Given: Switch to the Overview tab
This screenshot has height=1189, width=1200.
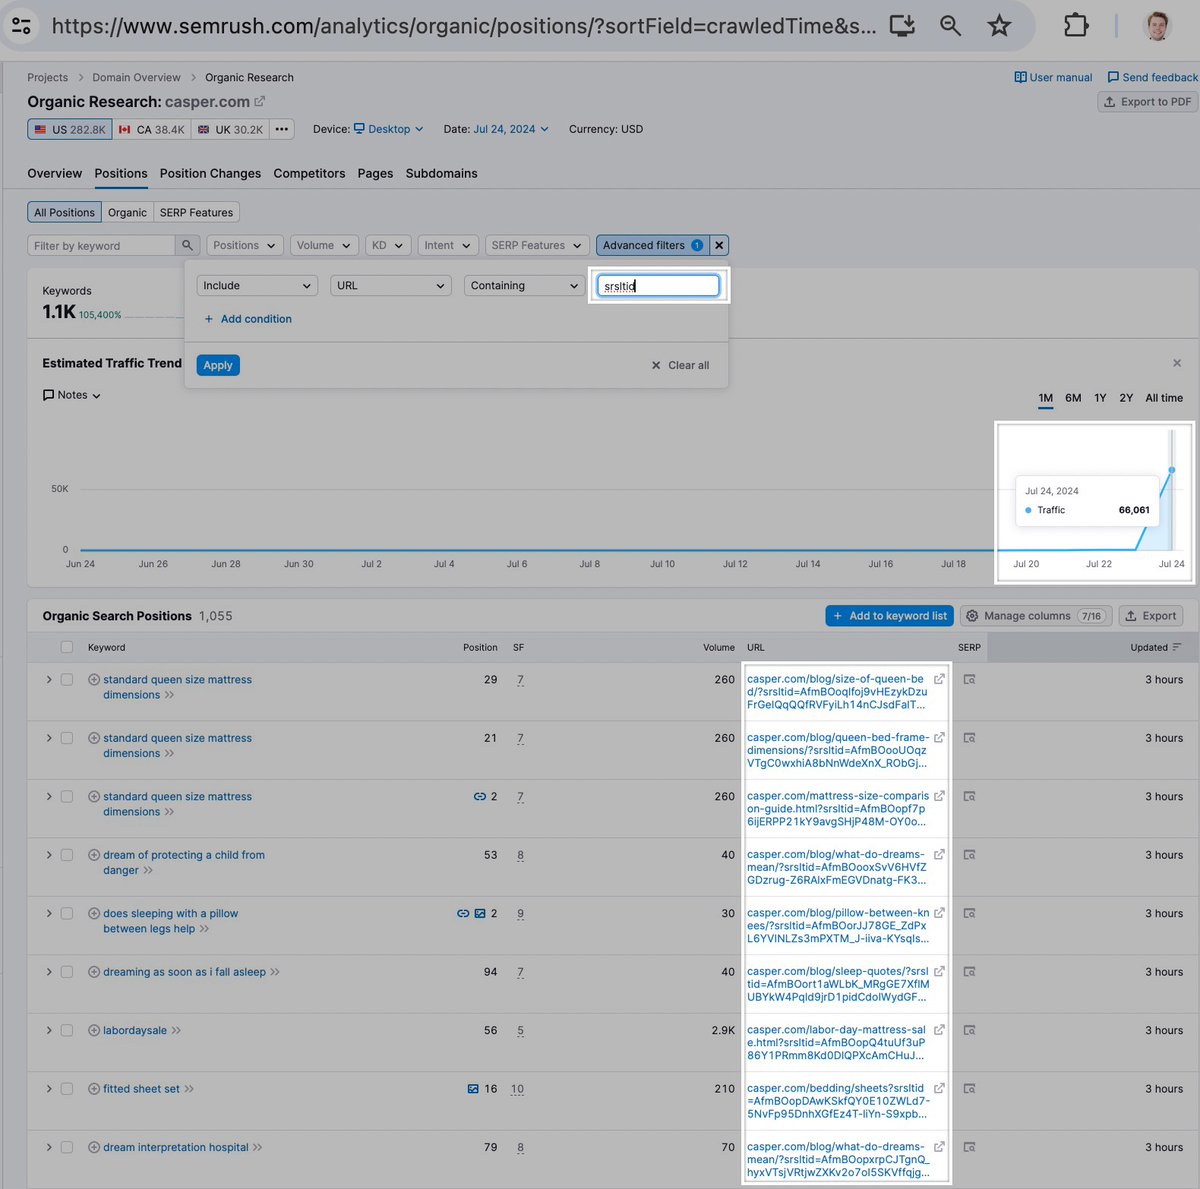Looking at the screenshot, I should 55,173.
